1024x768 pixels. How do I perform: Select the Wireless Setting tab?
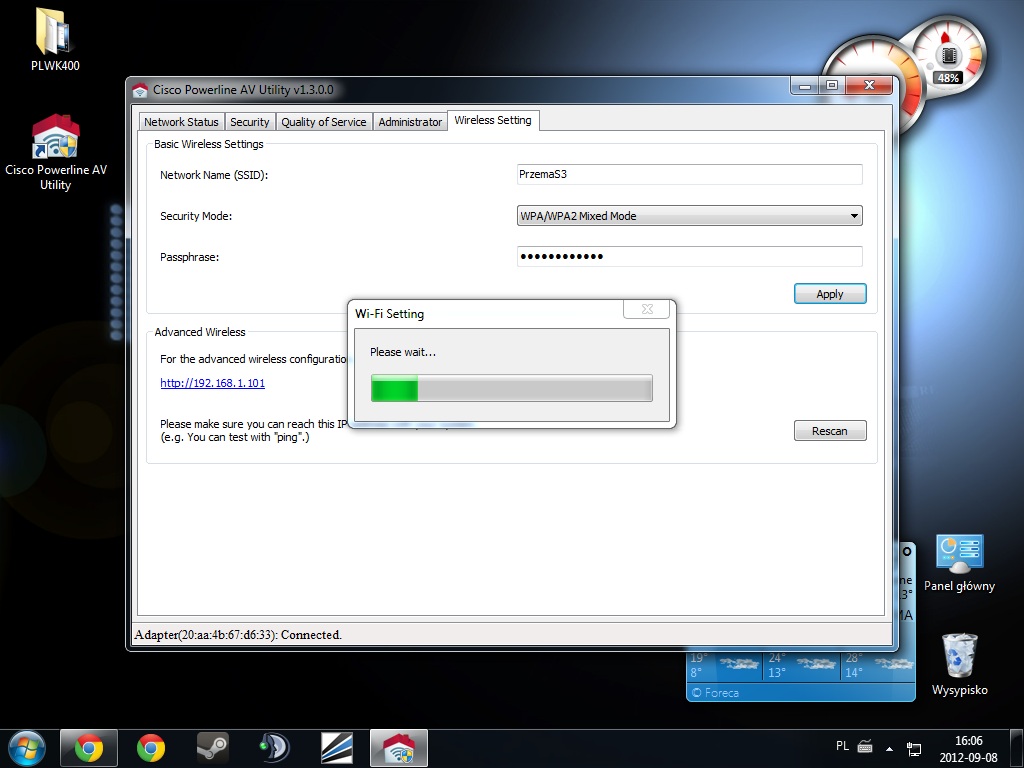tap(493, 120)
